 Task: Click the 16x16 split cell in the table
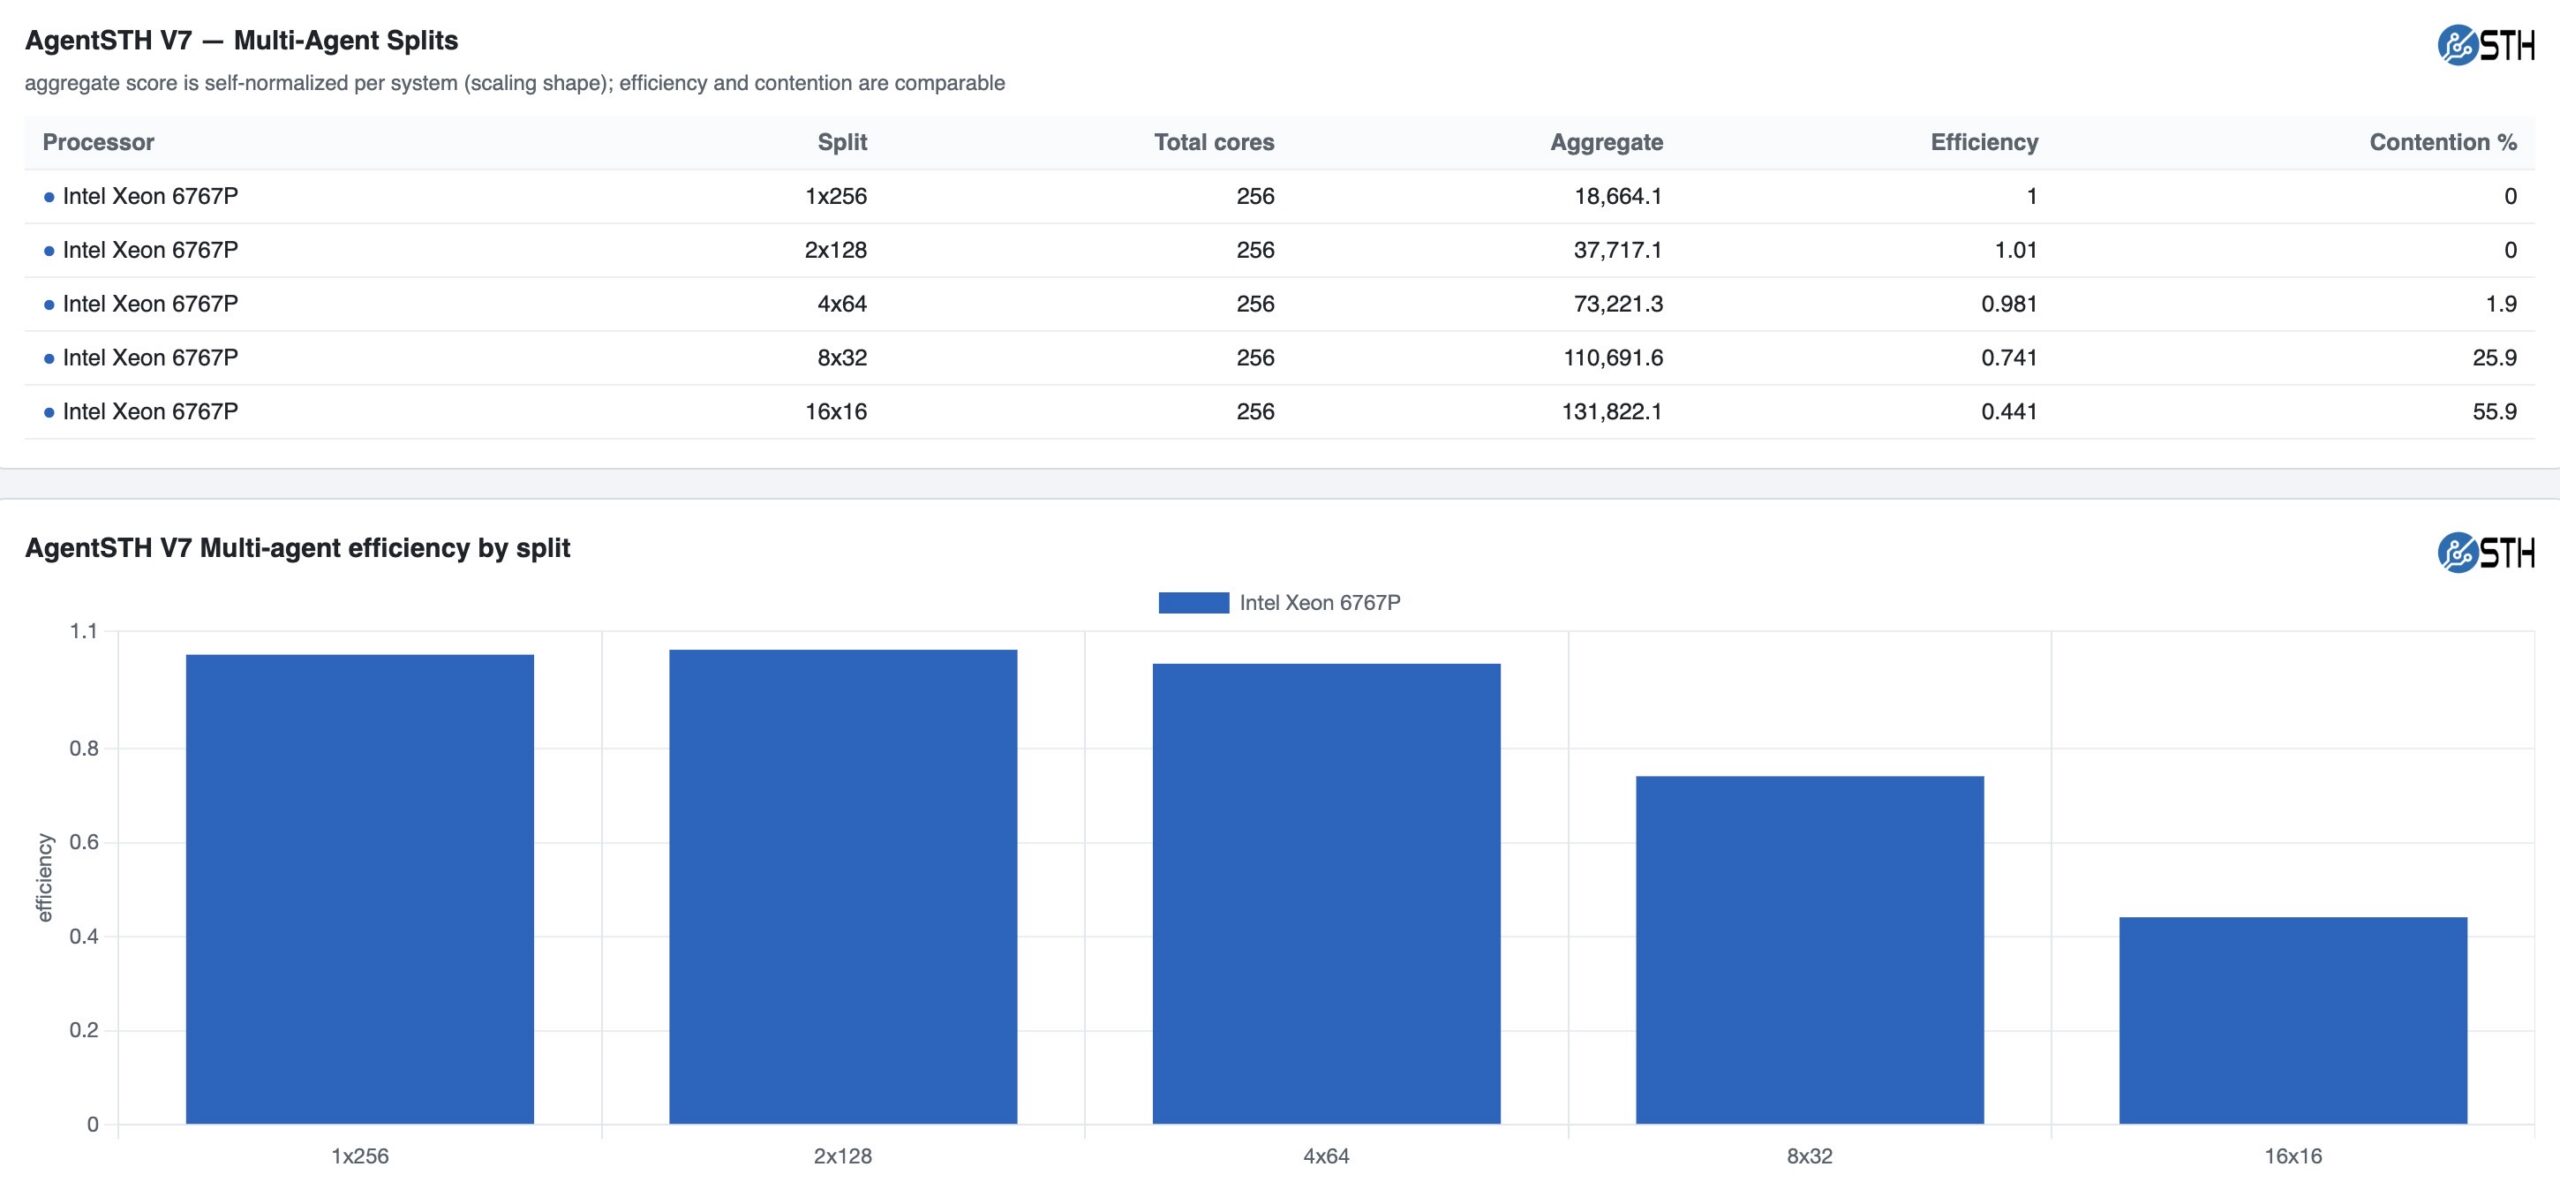836,412
